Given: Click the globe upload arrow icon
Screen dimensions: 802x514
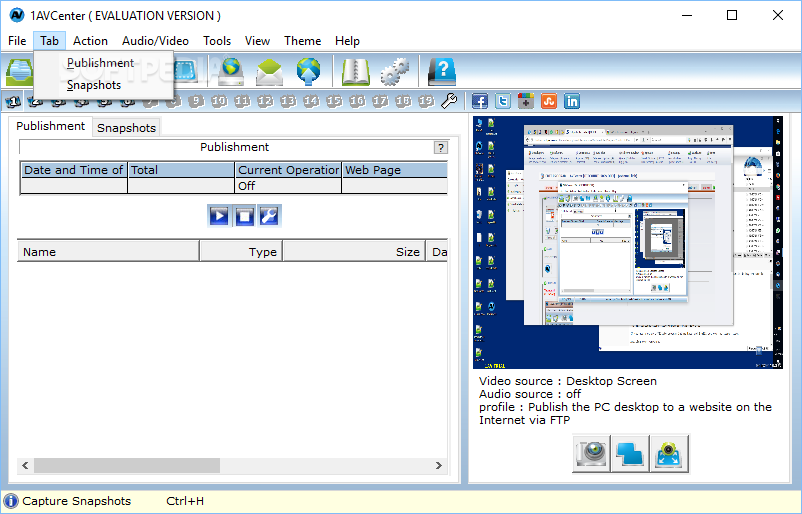Looking at the screenshot, I should tap(308, 72).
